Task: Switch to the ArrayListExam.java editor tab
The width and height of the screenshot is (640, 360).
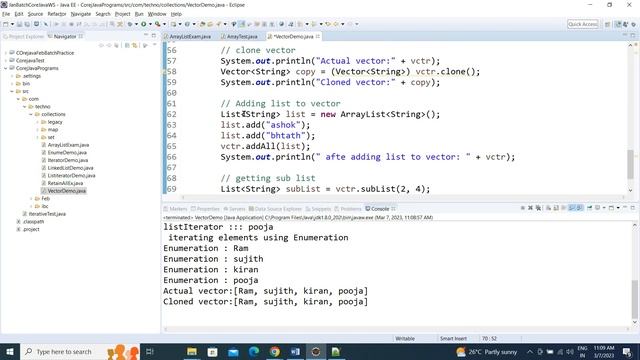Action: click(190, 36)
